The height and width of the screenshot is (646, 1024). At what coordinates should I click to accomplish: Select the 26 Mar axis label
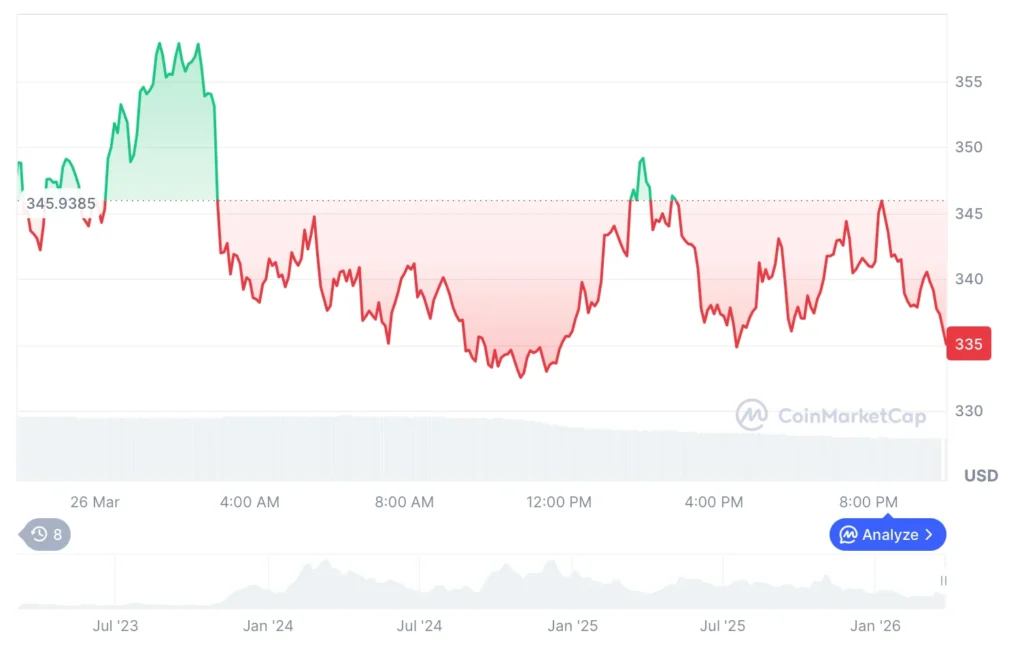coord(95,502)
